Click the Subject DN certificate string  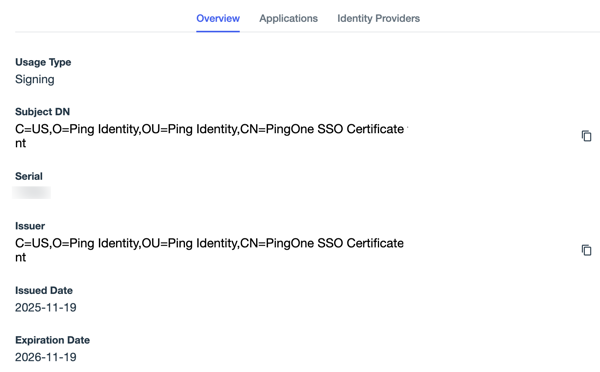point(210,136)
